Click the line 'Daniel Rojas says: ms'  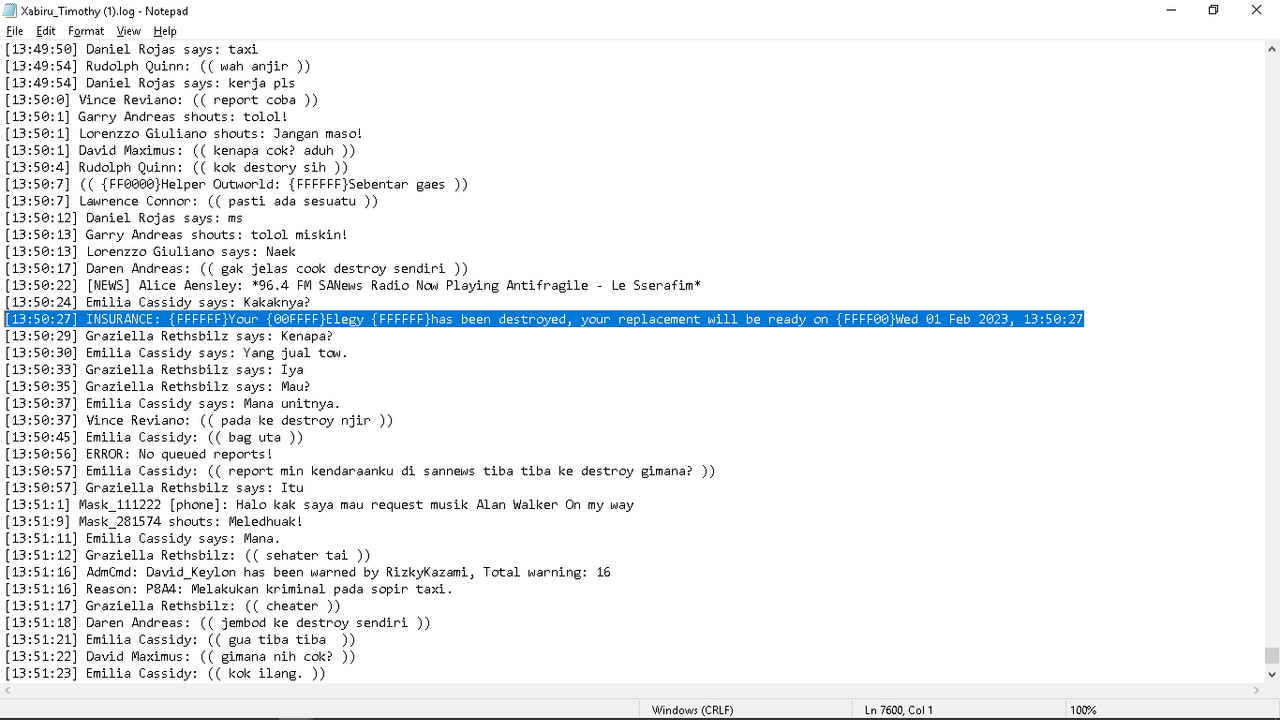coord(124,218)
